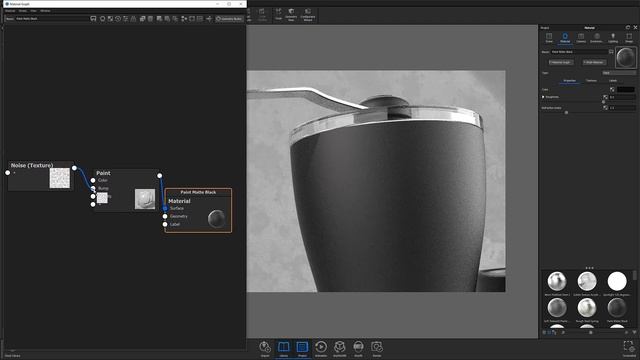Click the Noise texture node preview thumbnail
Screen dimensions: 640x360
coord(60,178)
